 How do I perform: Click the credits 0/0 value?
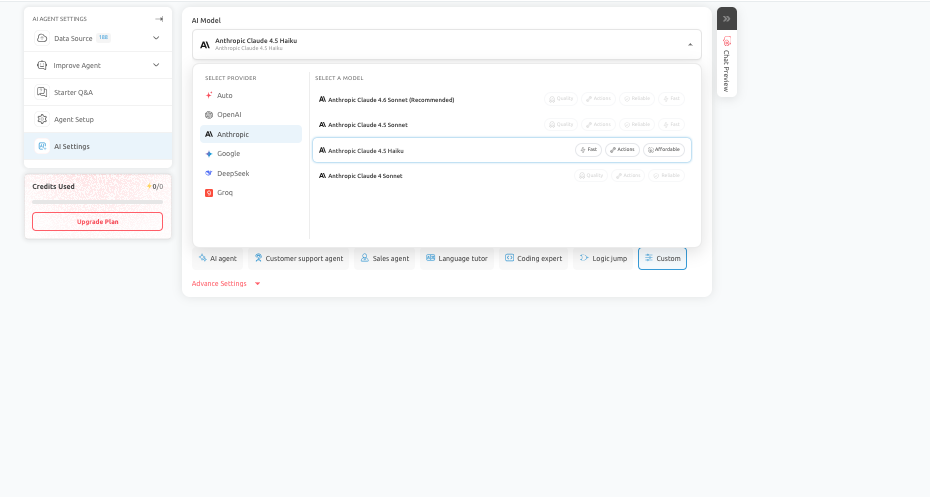pyautogui.click(x=158, y=186)
